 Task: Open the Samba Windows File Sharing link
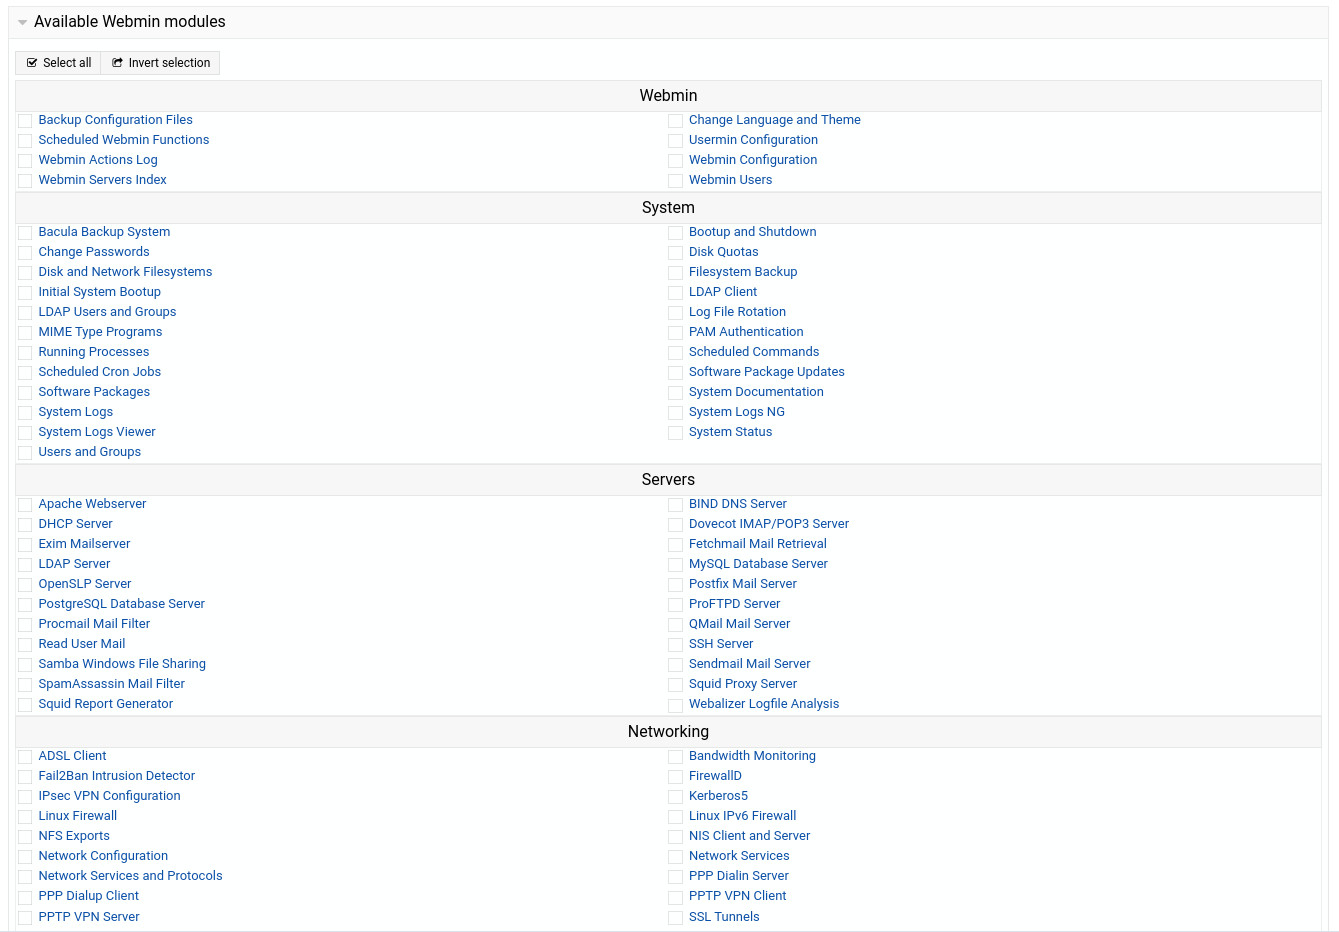[122, 664]
